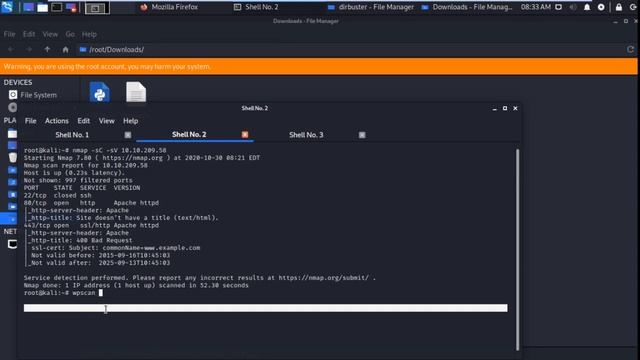Click the /root/Downloads/ location bar
This screenshot has height=360, width=640.
(x=351, y=49)
